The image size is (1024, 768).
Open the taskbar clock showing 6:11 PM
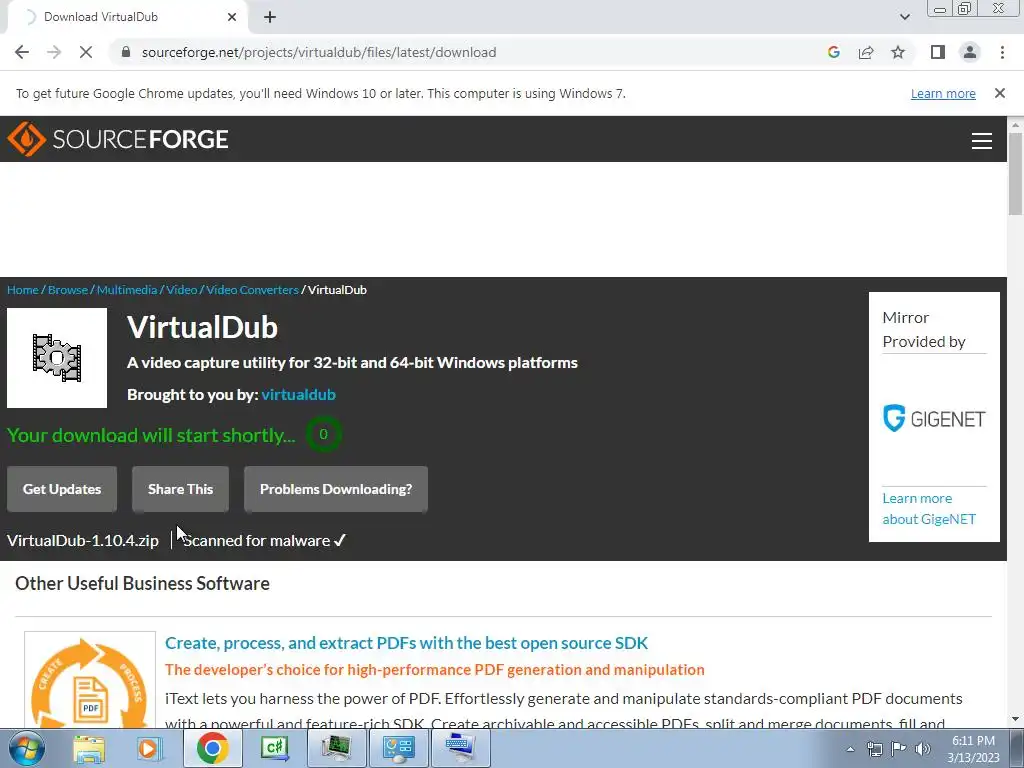[973, 749]
